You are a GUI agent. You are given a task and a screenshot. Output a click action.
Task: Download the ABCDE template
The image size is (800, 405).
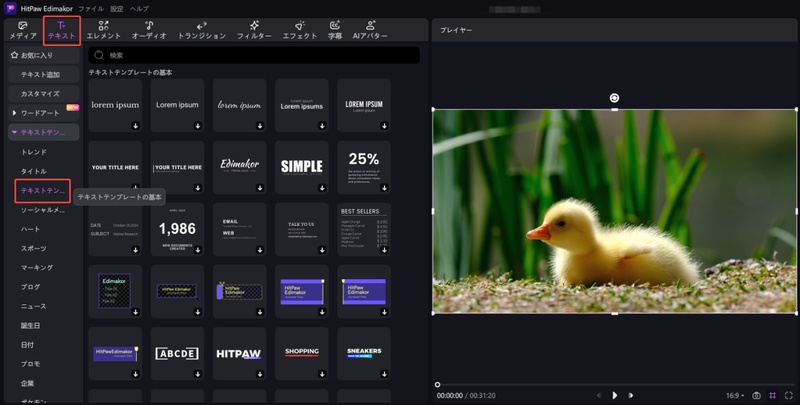coord(197,374)
